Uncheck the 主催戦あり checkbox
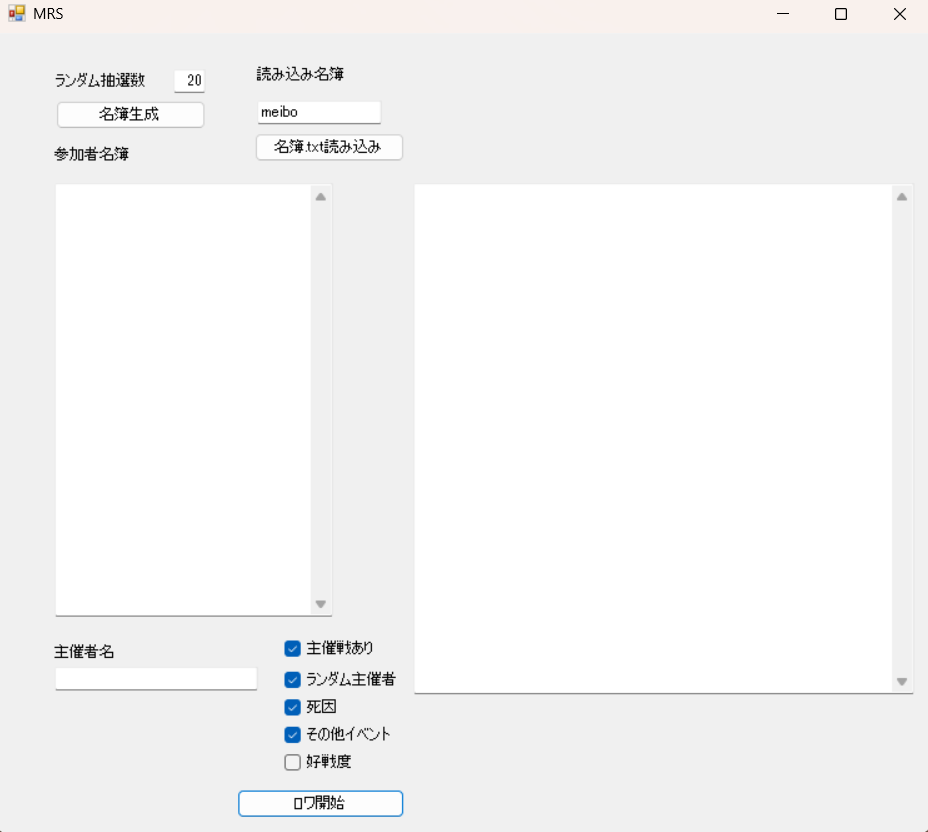The image size is (928, 832). (293, 648)
